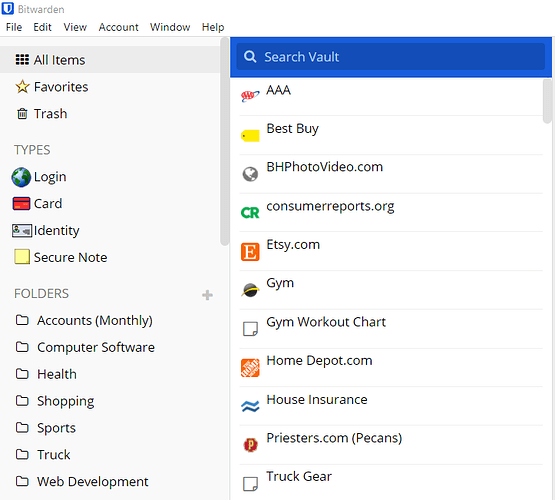555x500 pixels.
Task: Select Truck Gear entry name
Action: [x=299, y=476]
